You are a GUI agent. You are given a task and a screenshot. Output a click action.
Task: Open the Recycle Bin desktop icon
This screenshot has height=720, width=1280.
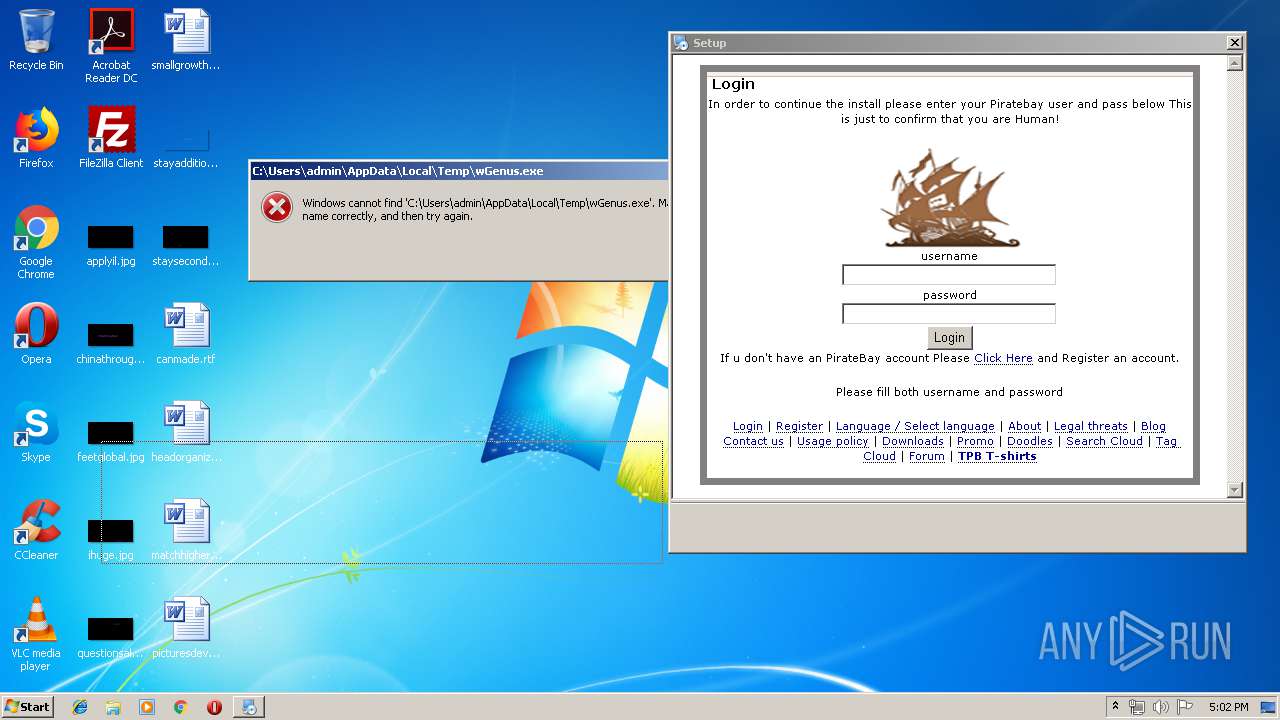pyautogui.click(x=36, y=40)
